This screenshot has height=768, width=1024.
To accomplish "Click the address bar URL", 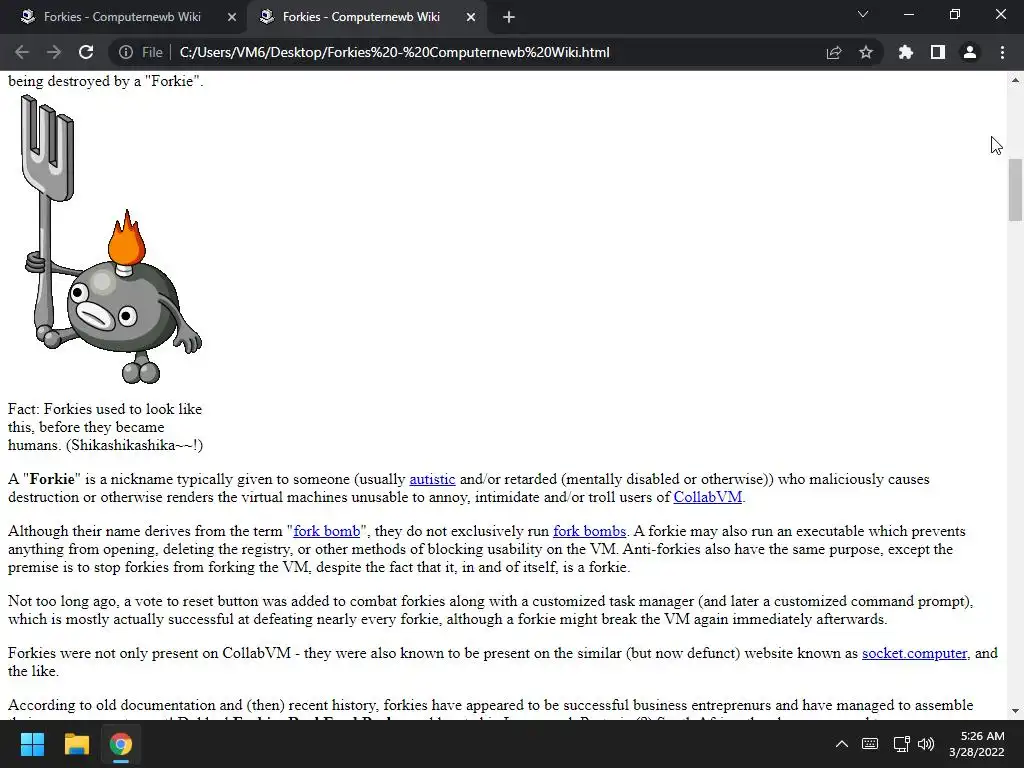I will click(394, 52).
